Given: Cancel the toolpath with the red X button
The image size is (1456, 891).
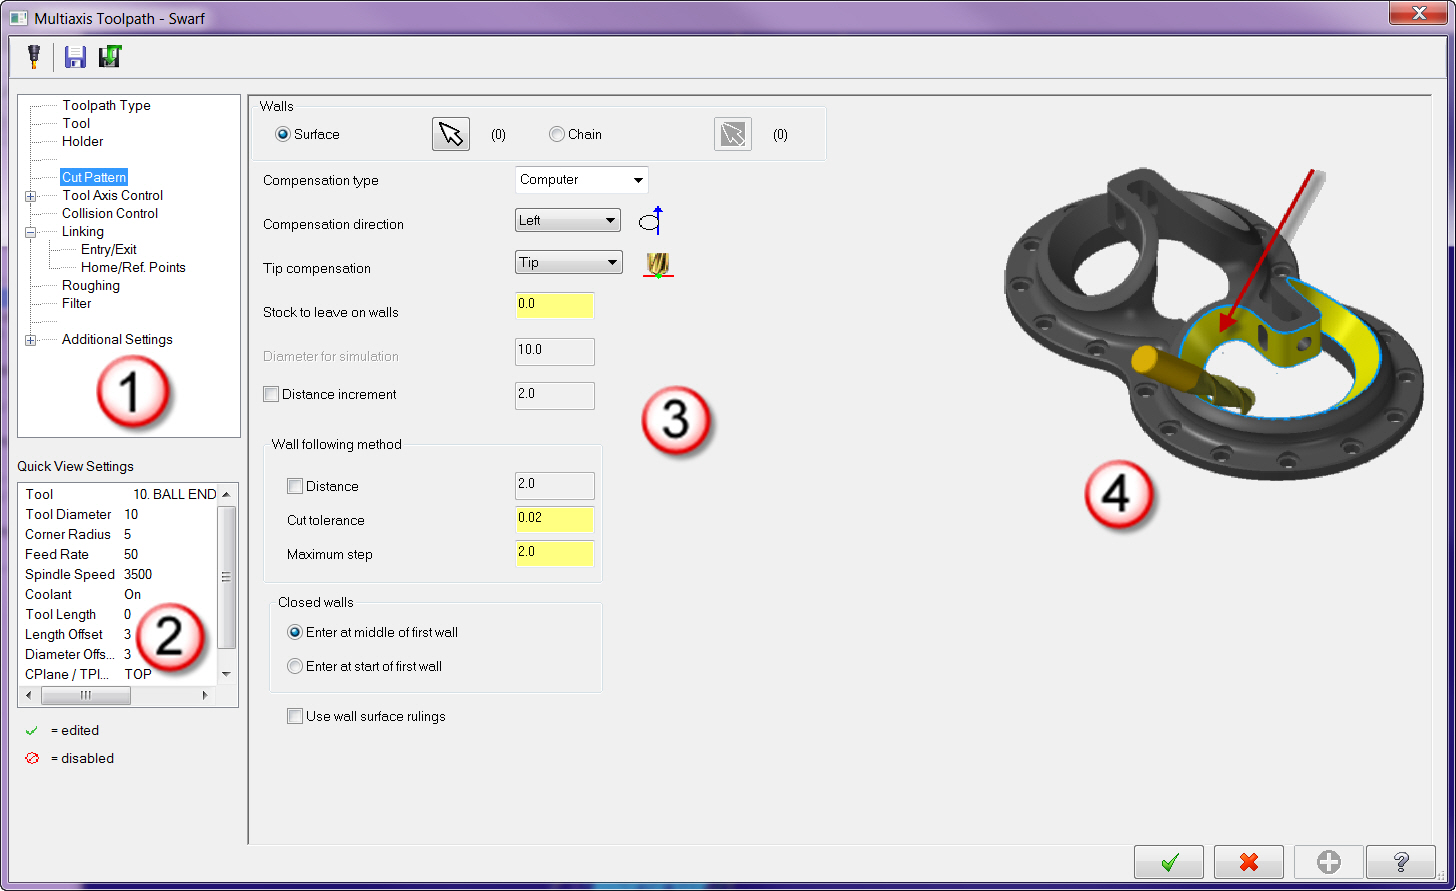Looking at the screenshot, I should point(1248,862).
